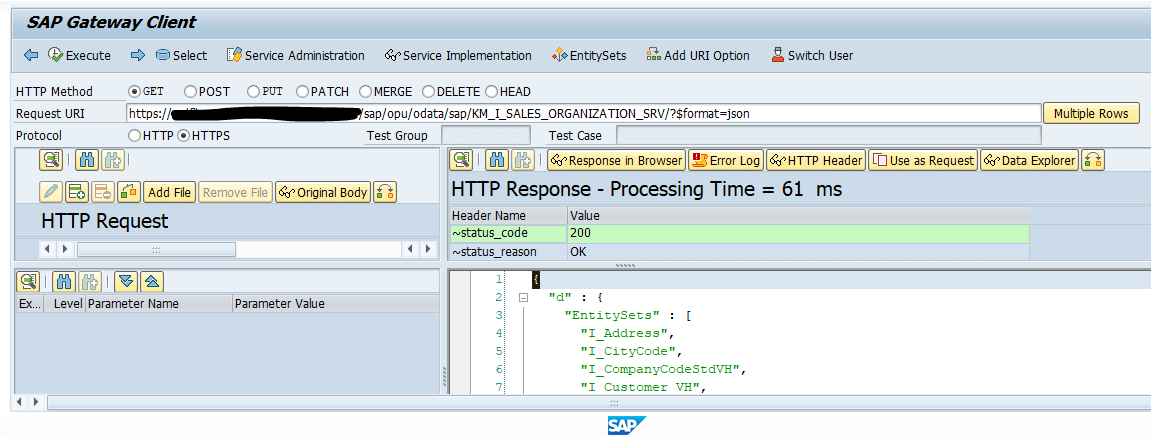Select the ~status_code header row
Viewport: 1151px width, 437px height.
tap(739, 234)
